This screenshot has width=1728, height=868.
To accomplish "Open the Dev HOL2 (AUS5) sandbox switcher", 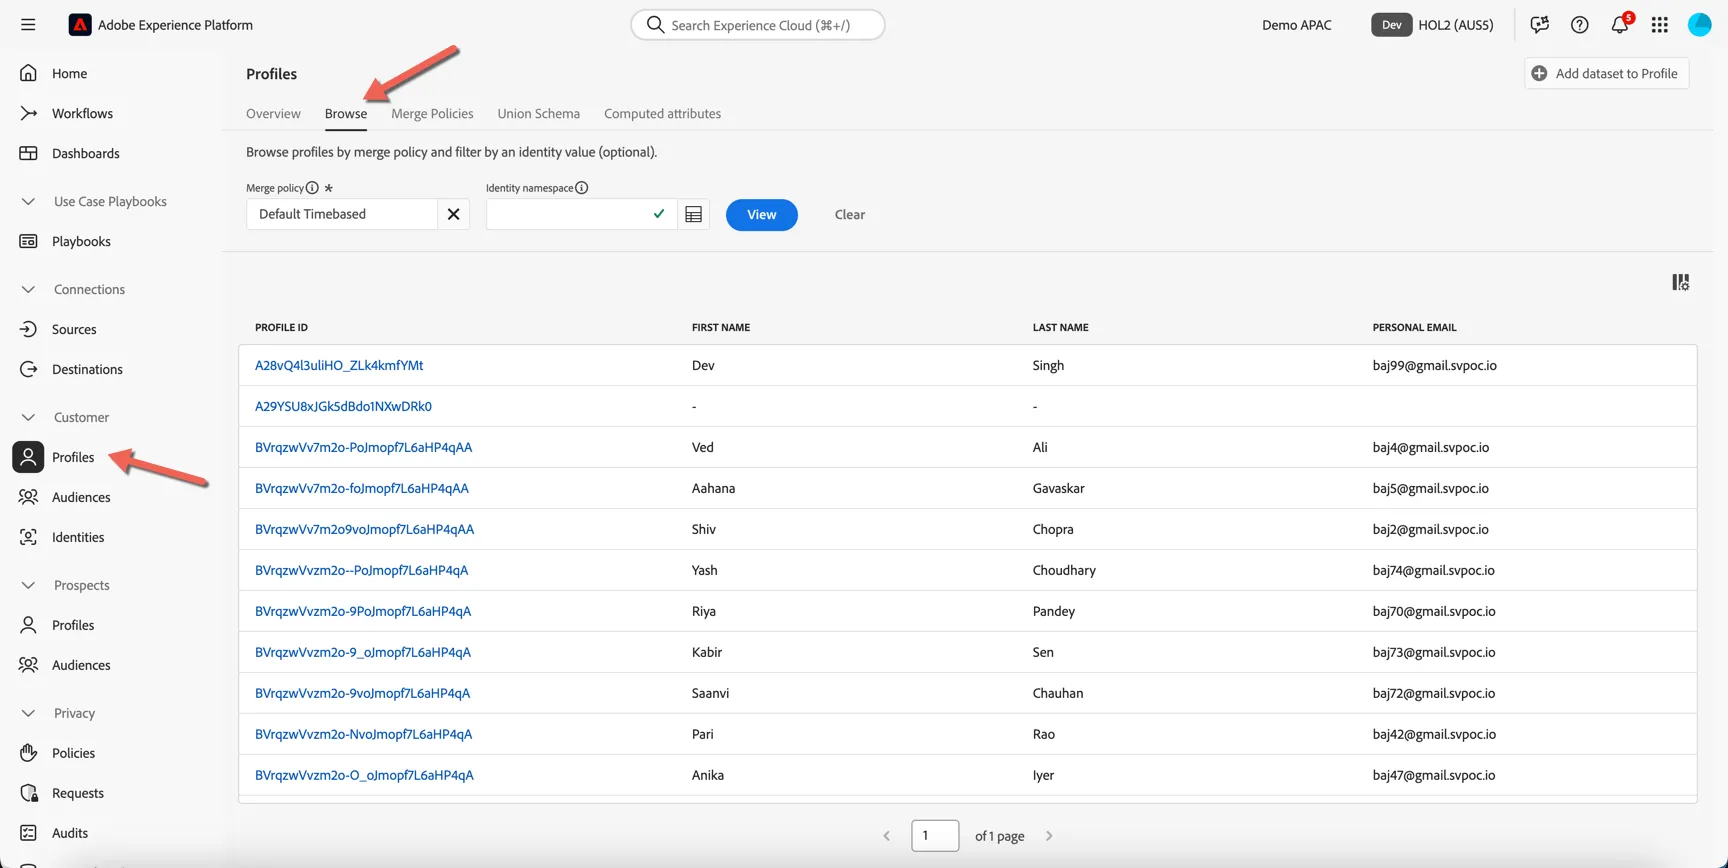I will 1432,25.
